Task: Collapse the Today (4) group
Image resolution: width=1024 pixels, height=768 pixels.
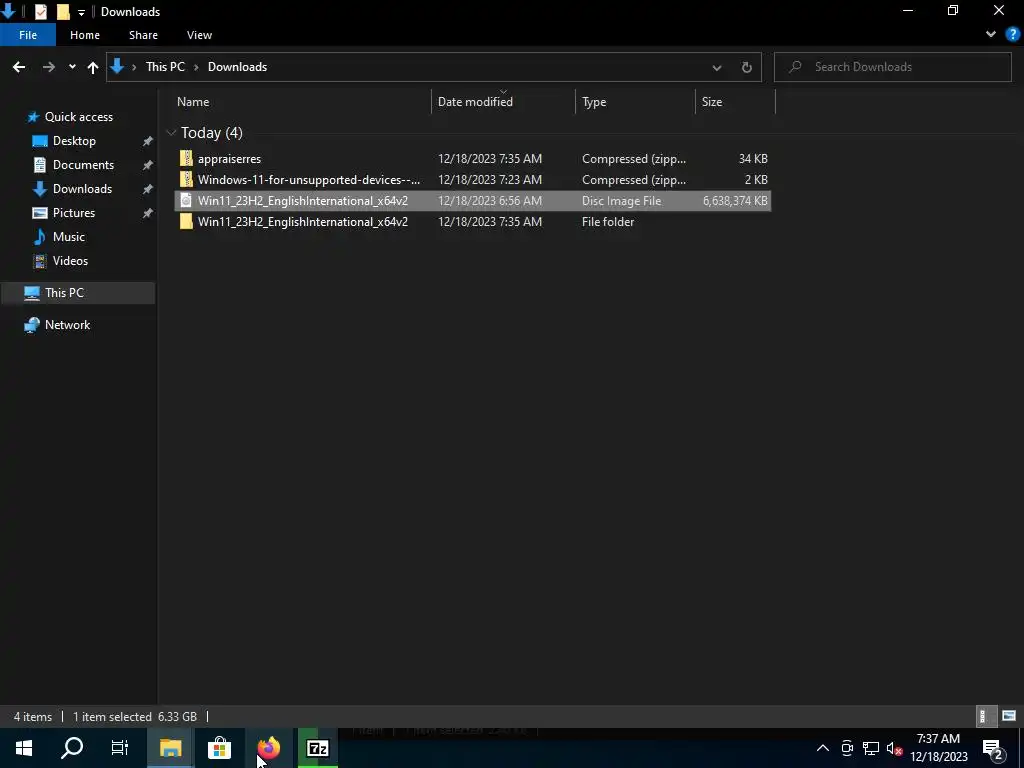Action: 171,133
